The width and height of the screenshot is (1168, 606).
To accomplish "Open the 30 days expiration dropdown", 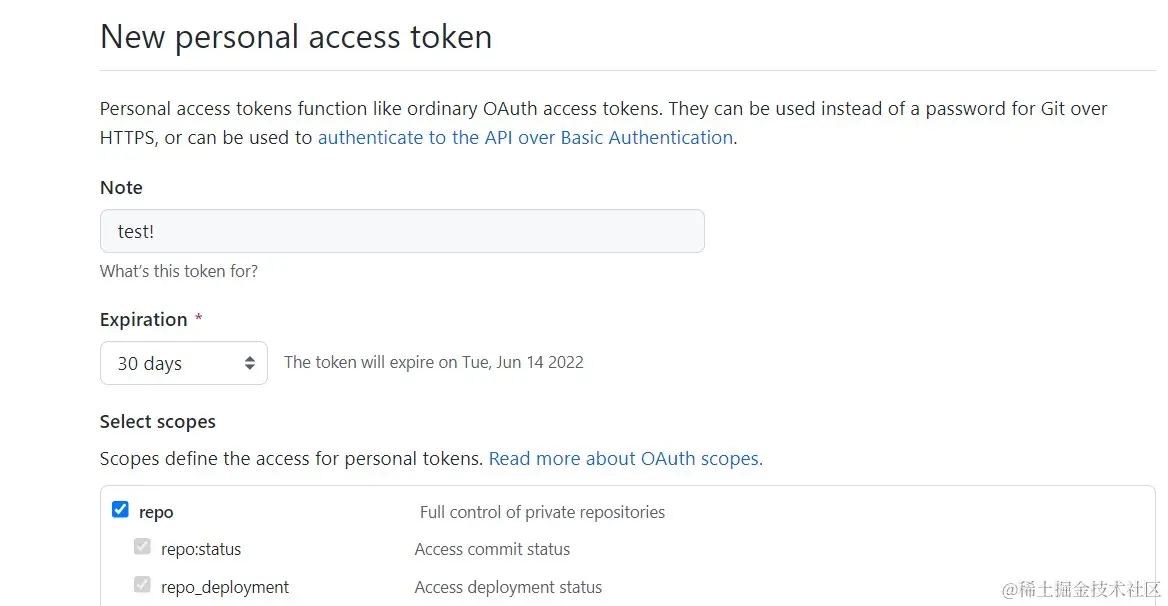I will point(183,363).
